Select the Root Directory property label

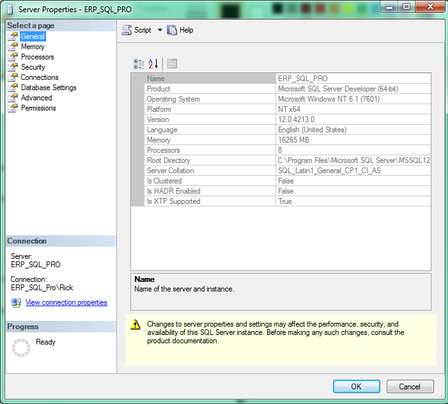click(x=168, y=160)
